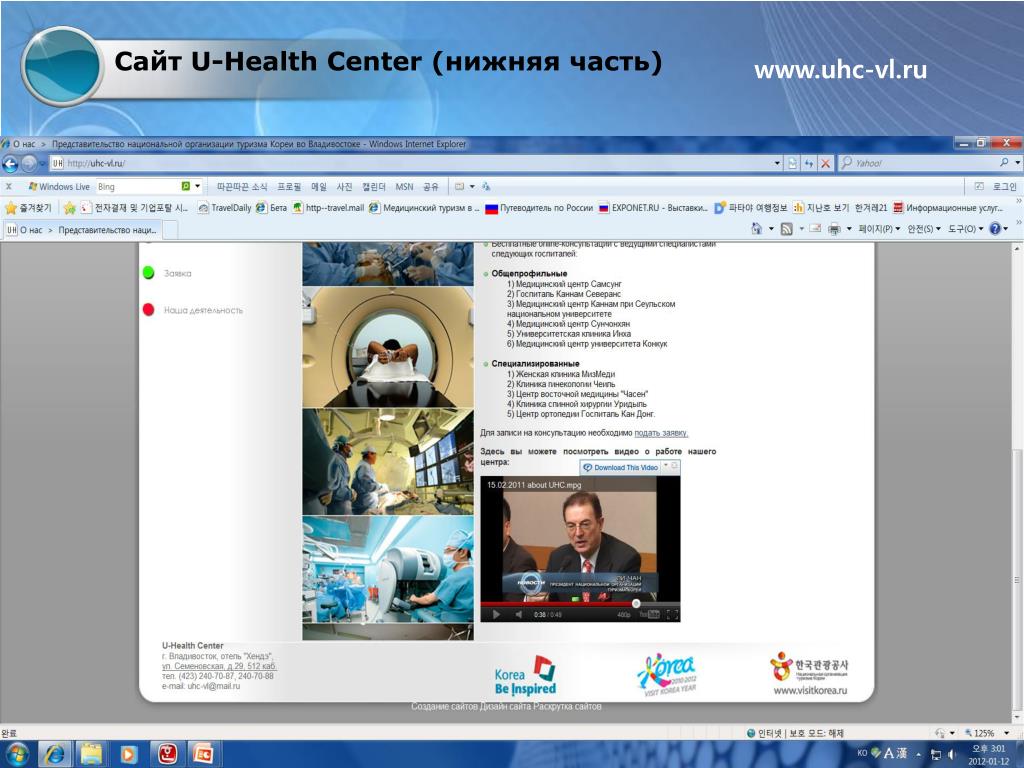Open the 페이지(P) page menu
Image resolution: width=1024 pixels, height=768 pixels.
click(x=879, y=229)
